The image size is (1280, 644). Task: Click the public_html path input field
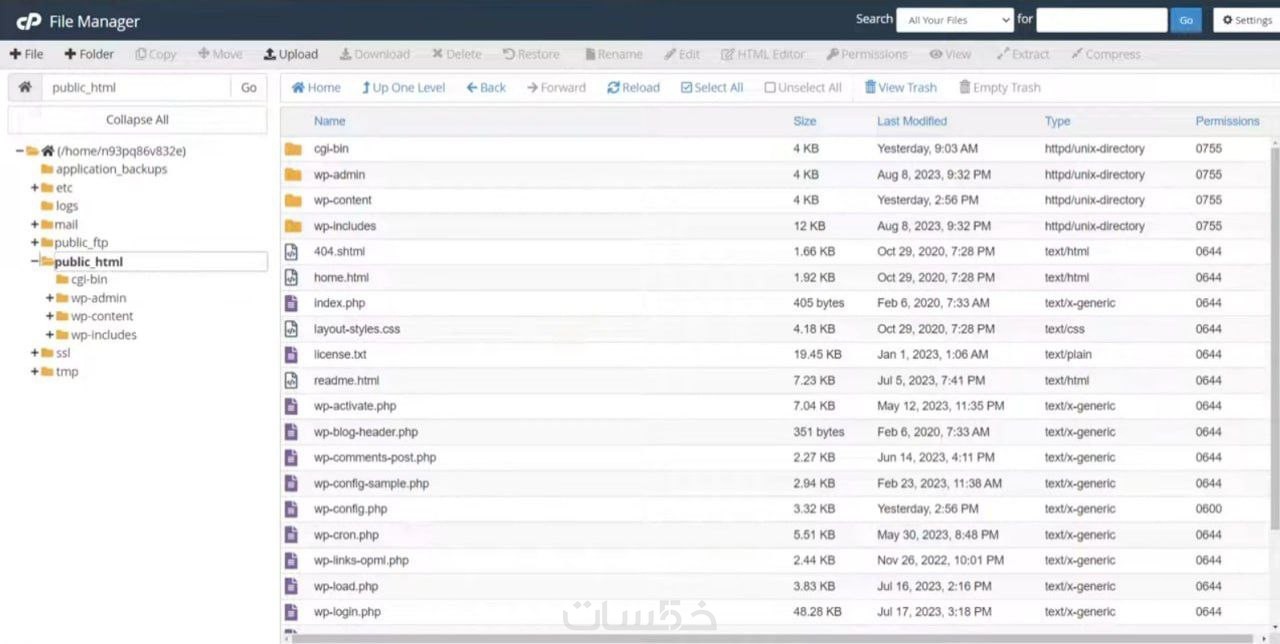point(136,88)
